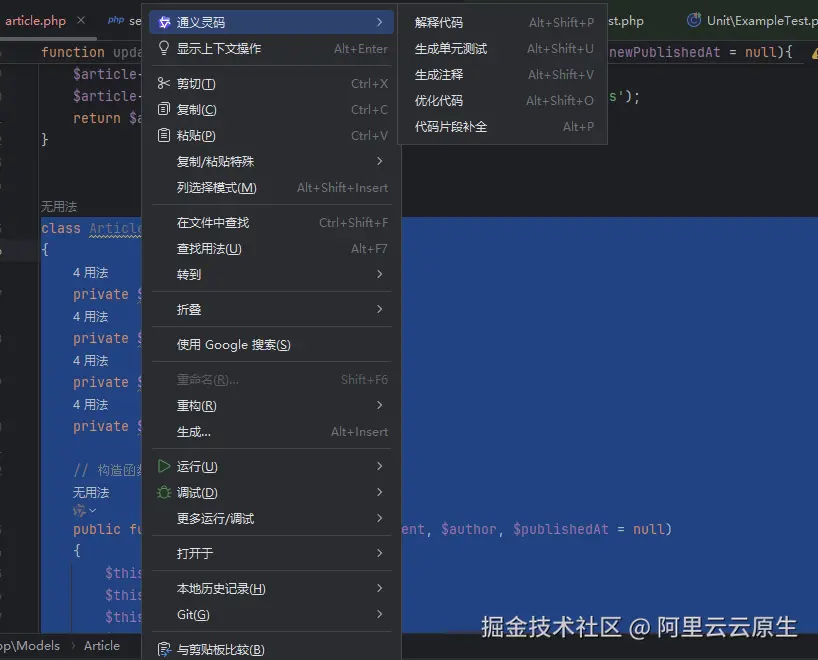This screenshot has width=818, height=660.
Task: Choose 剪切(T) from the context menu
Action: tap(271, 83)
